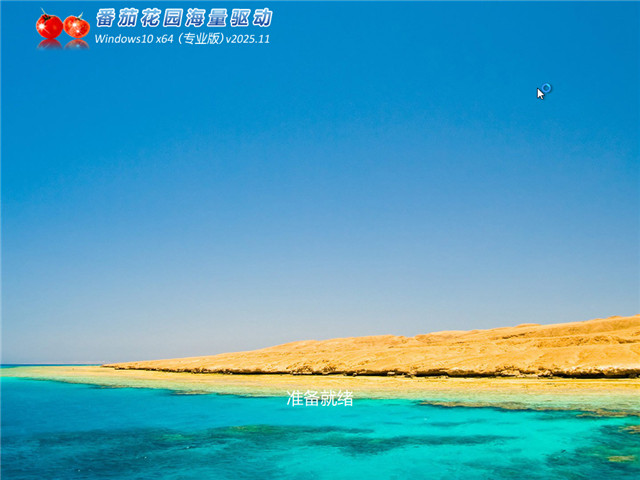Click the 番茄花园海量驱动 title text
This screenshot has width=640, height=480.
[x=183, y=18]
